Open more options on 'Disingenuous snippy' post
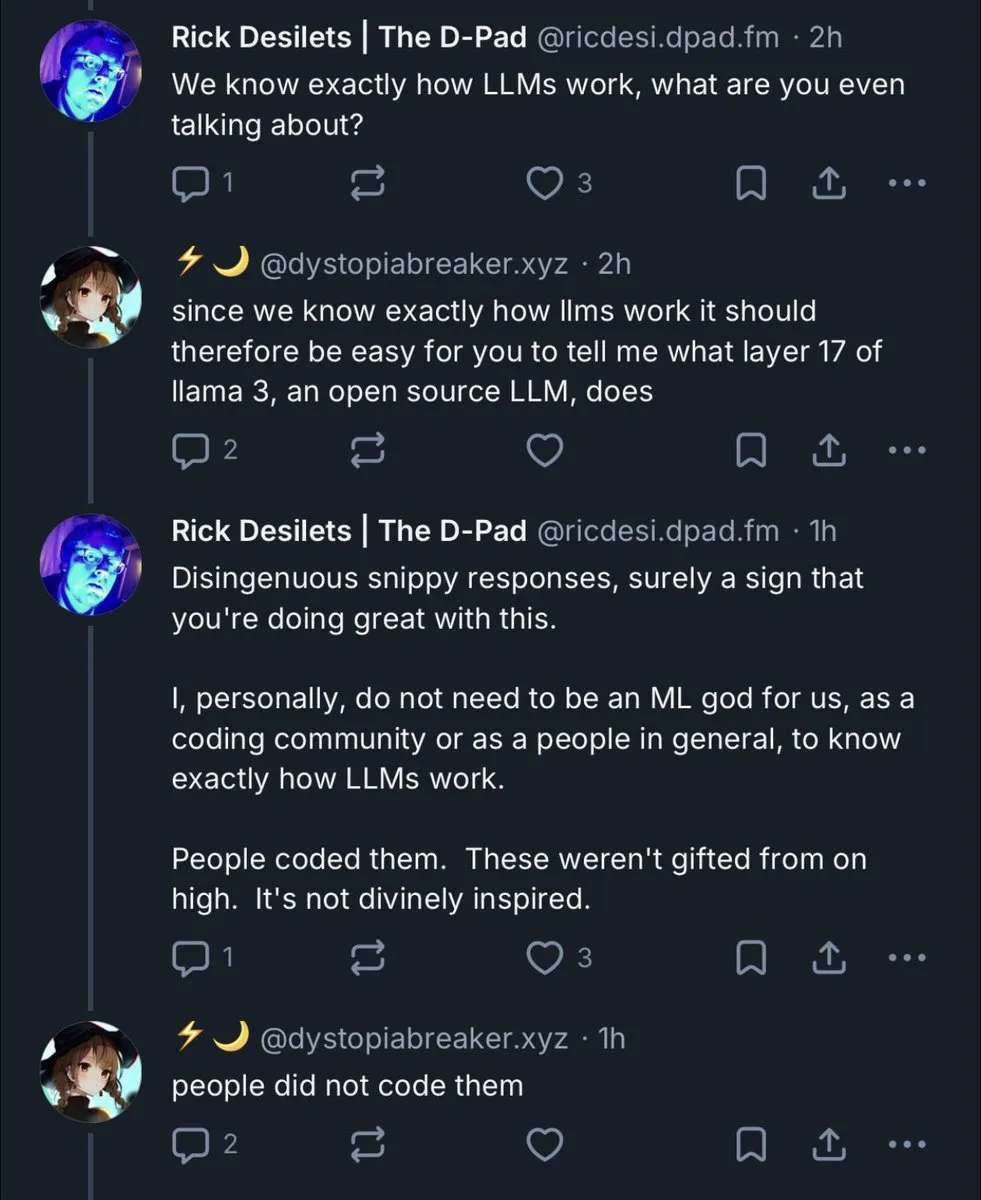 tap(907, 958)
